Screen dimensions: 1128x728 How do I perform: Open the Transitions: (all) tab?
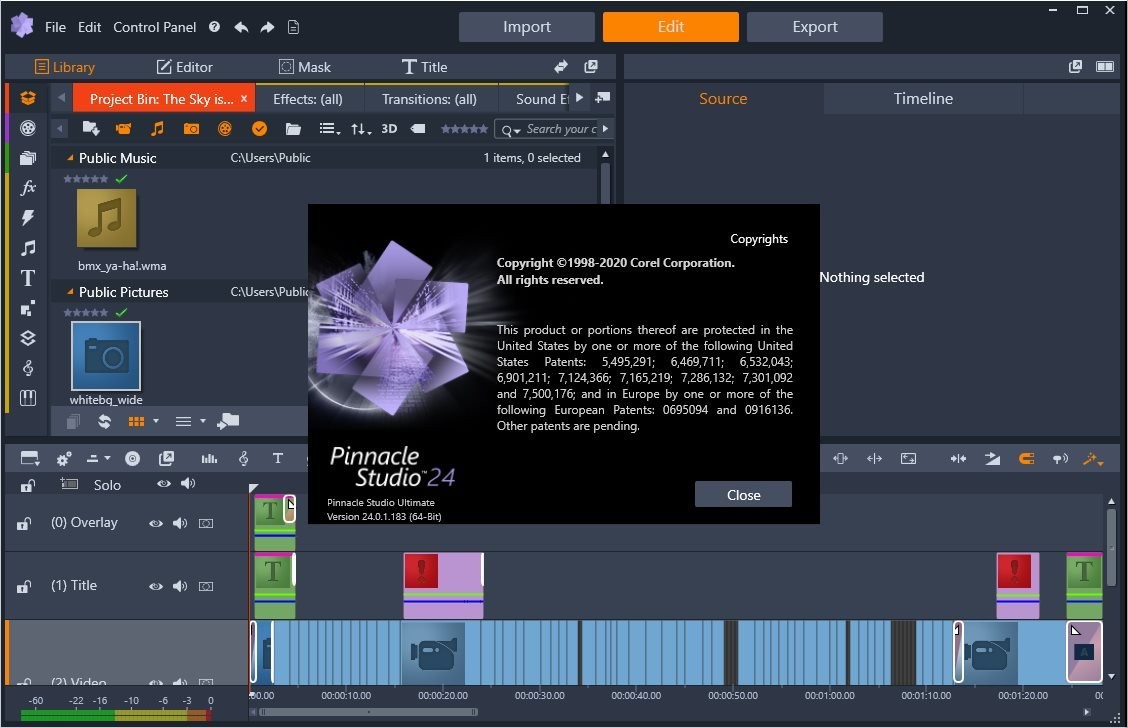pyautogui.click(x=429, y=99)
